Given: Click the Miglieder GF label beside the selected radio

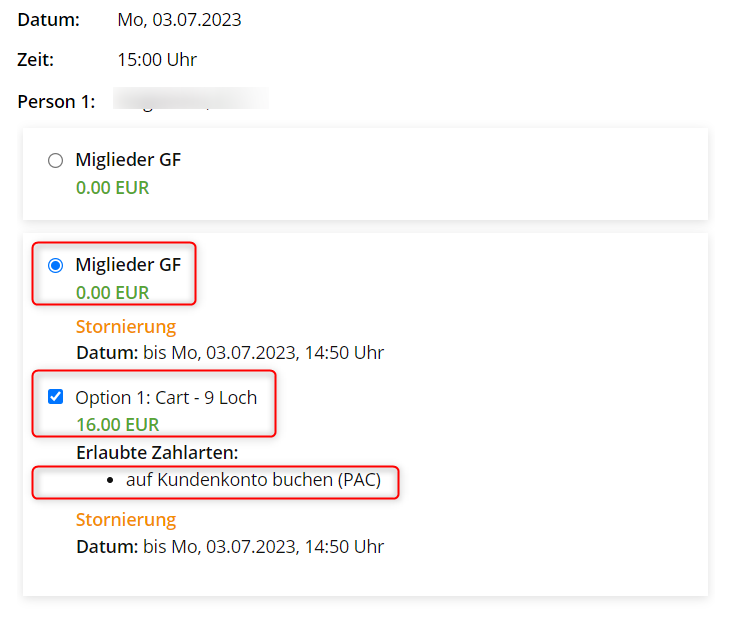Looking at the screenshot, I should [128, 265].
